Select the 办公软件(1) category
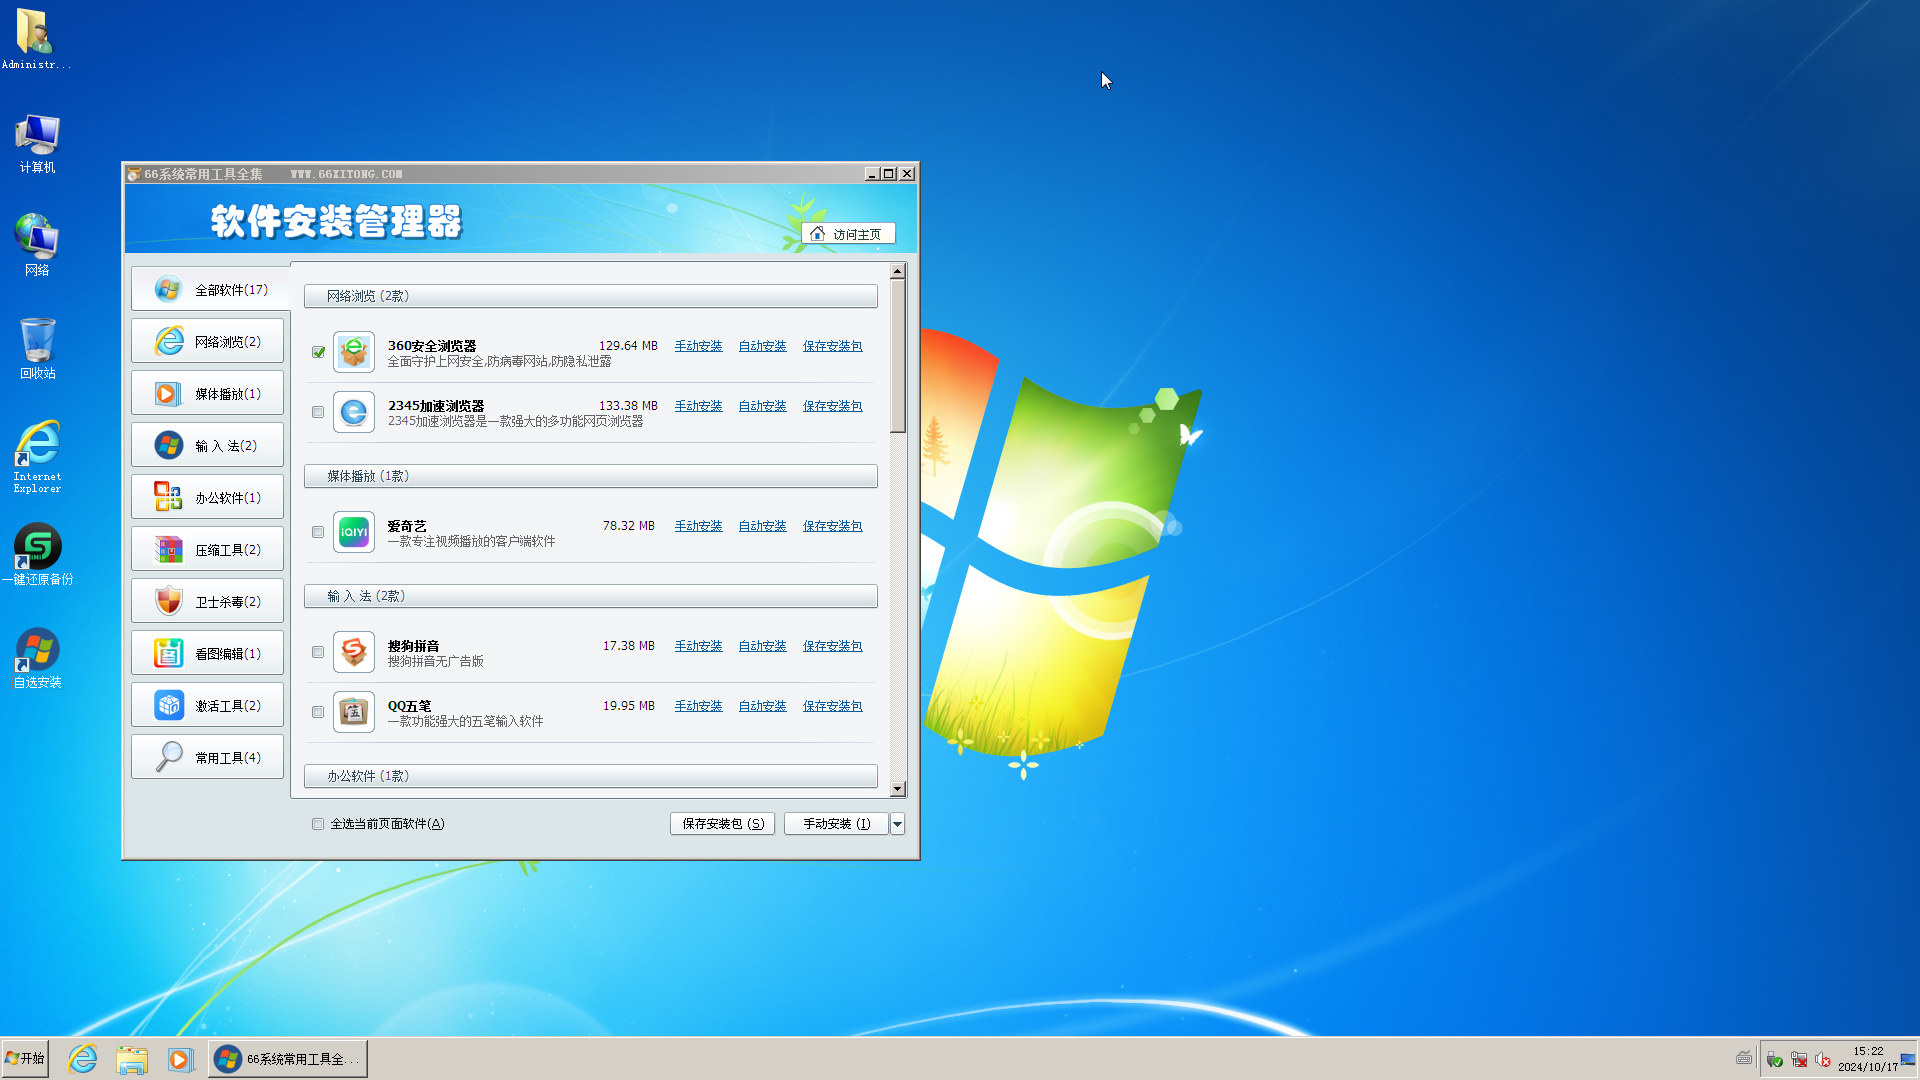The height and width of the screenshot is (1080, 1920). point(207,498)
